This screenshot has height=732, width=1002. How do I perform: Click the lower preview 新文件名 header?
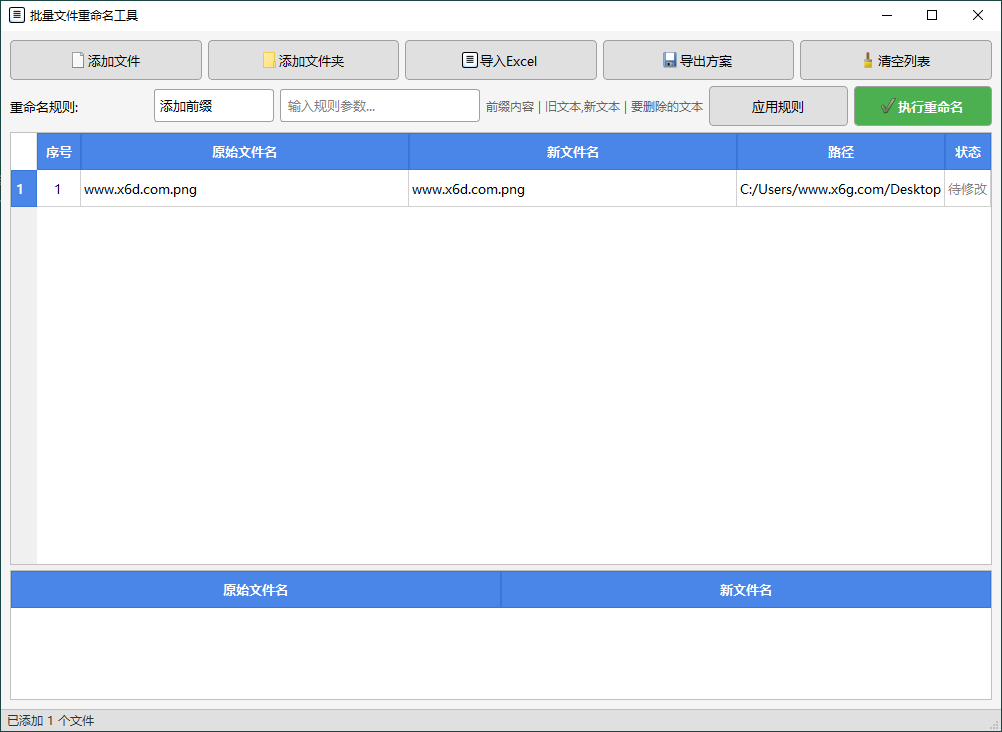click(745, 590)
